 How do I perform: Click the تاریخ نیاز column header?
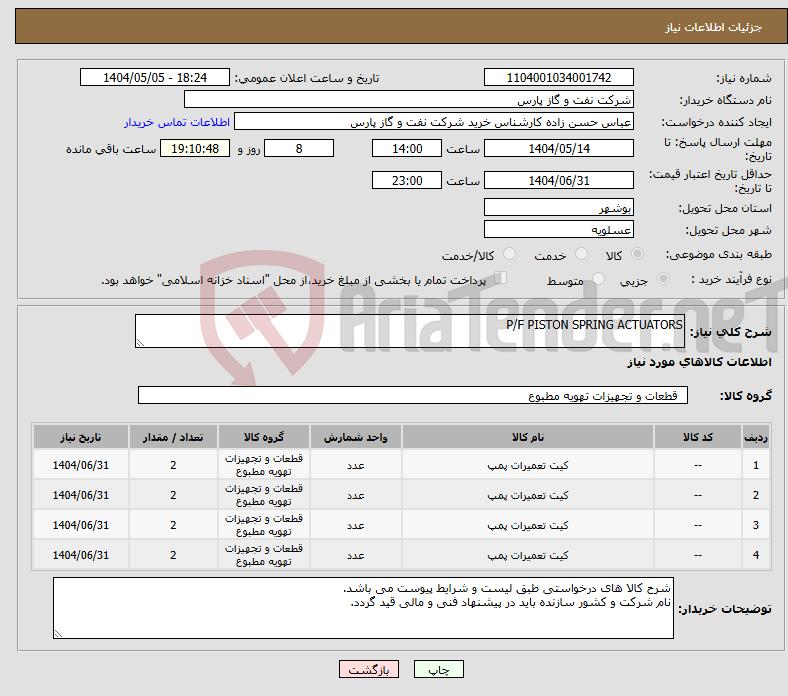(80, 437)
